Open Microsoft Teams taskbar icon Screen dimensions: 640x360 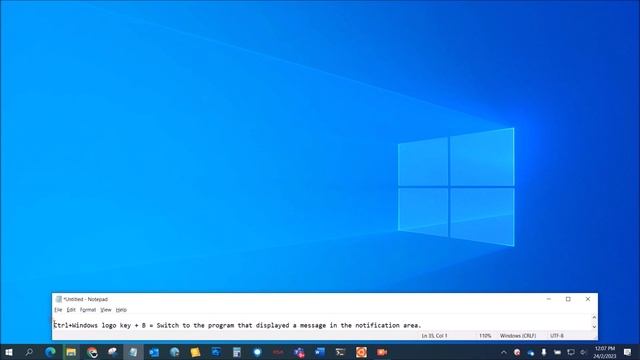click(299, 352)
